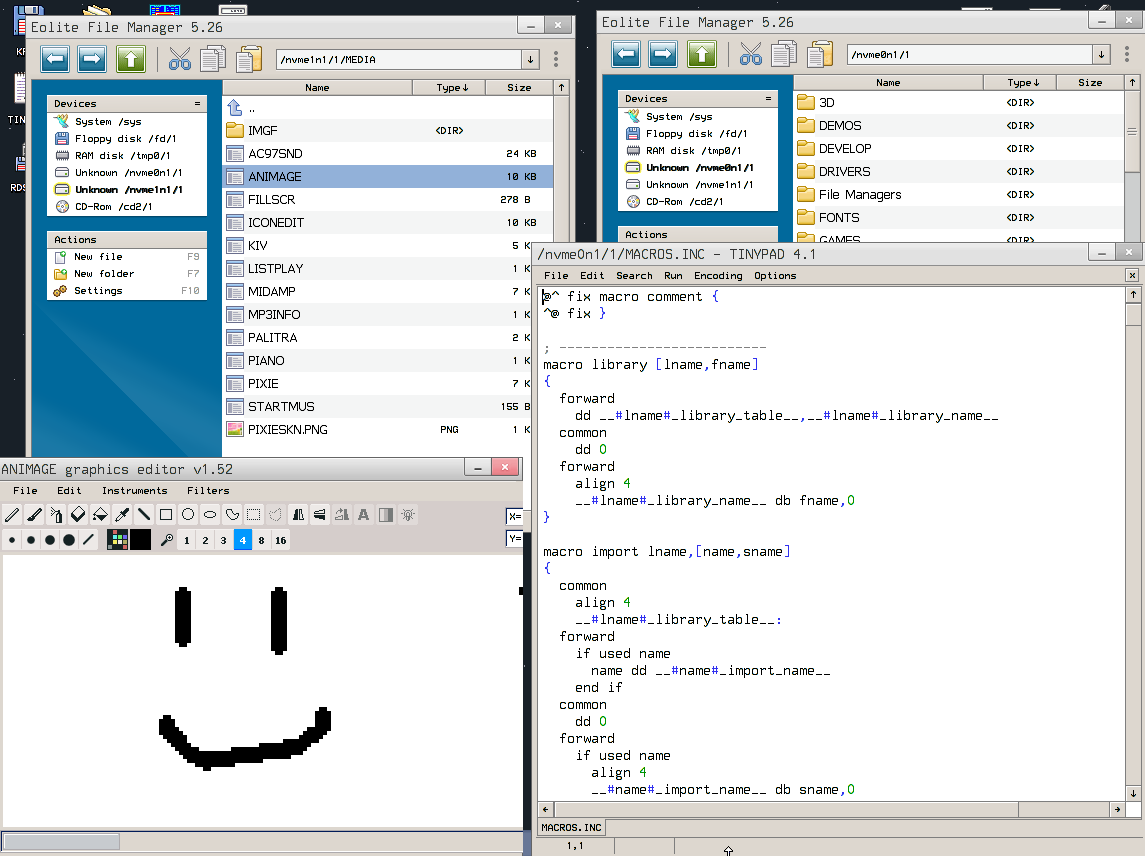Go up a folder in /nvme0n1/1 file manager
The image size is (1145, 856).
click(x=702, y=54)
